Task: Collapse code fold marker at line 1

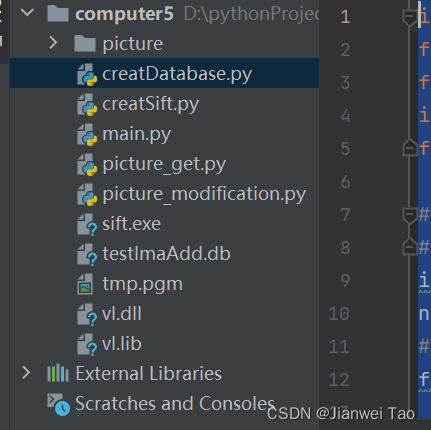Action: tap(409, 17)
